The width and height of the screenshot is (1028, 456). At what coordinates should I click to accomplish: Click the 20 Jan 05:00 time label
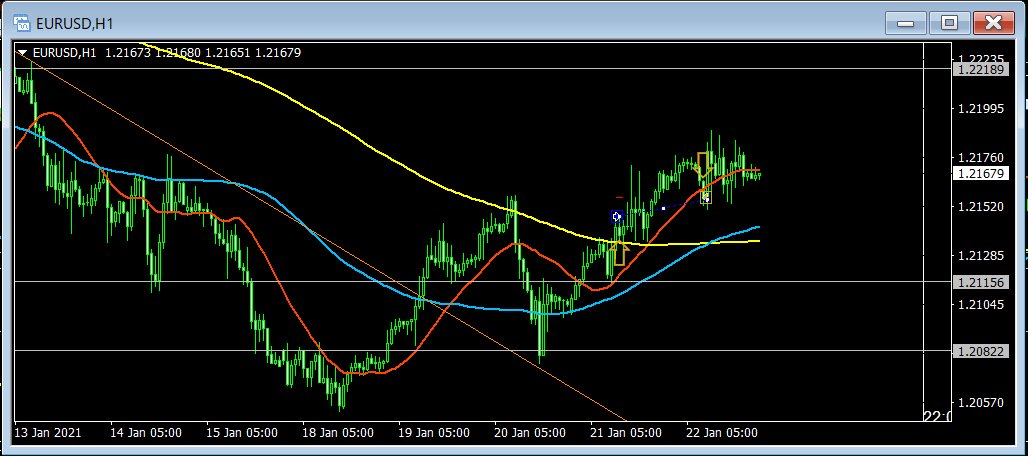pos(530,433)
